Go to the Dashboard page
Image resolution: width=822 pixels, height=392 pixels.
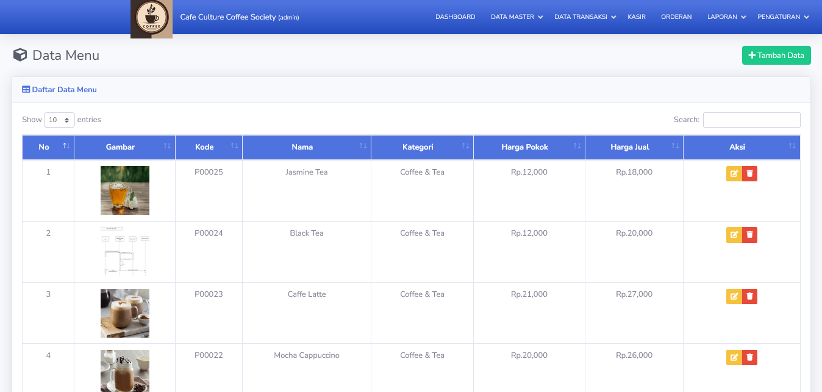[455, 17]
